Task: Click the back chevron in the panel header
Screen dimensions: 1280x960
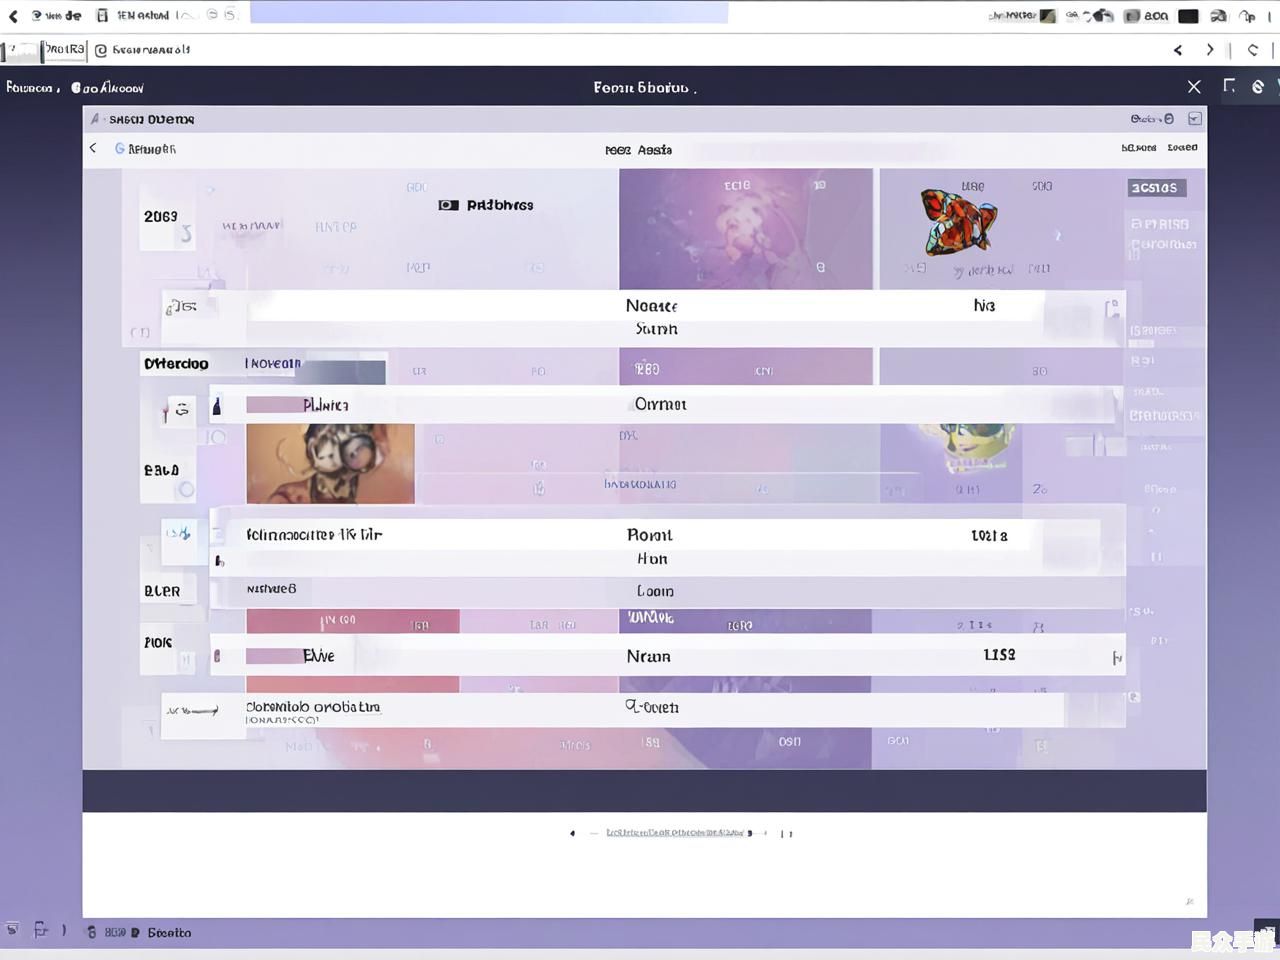Action: (93, 148)
